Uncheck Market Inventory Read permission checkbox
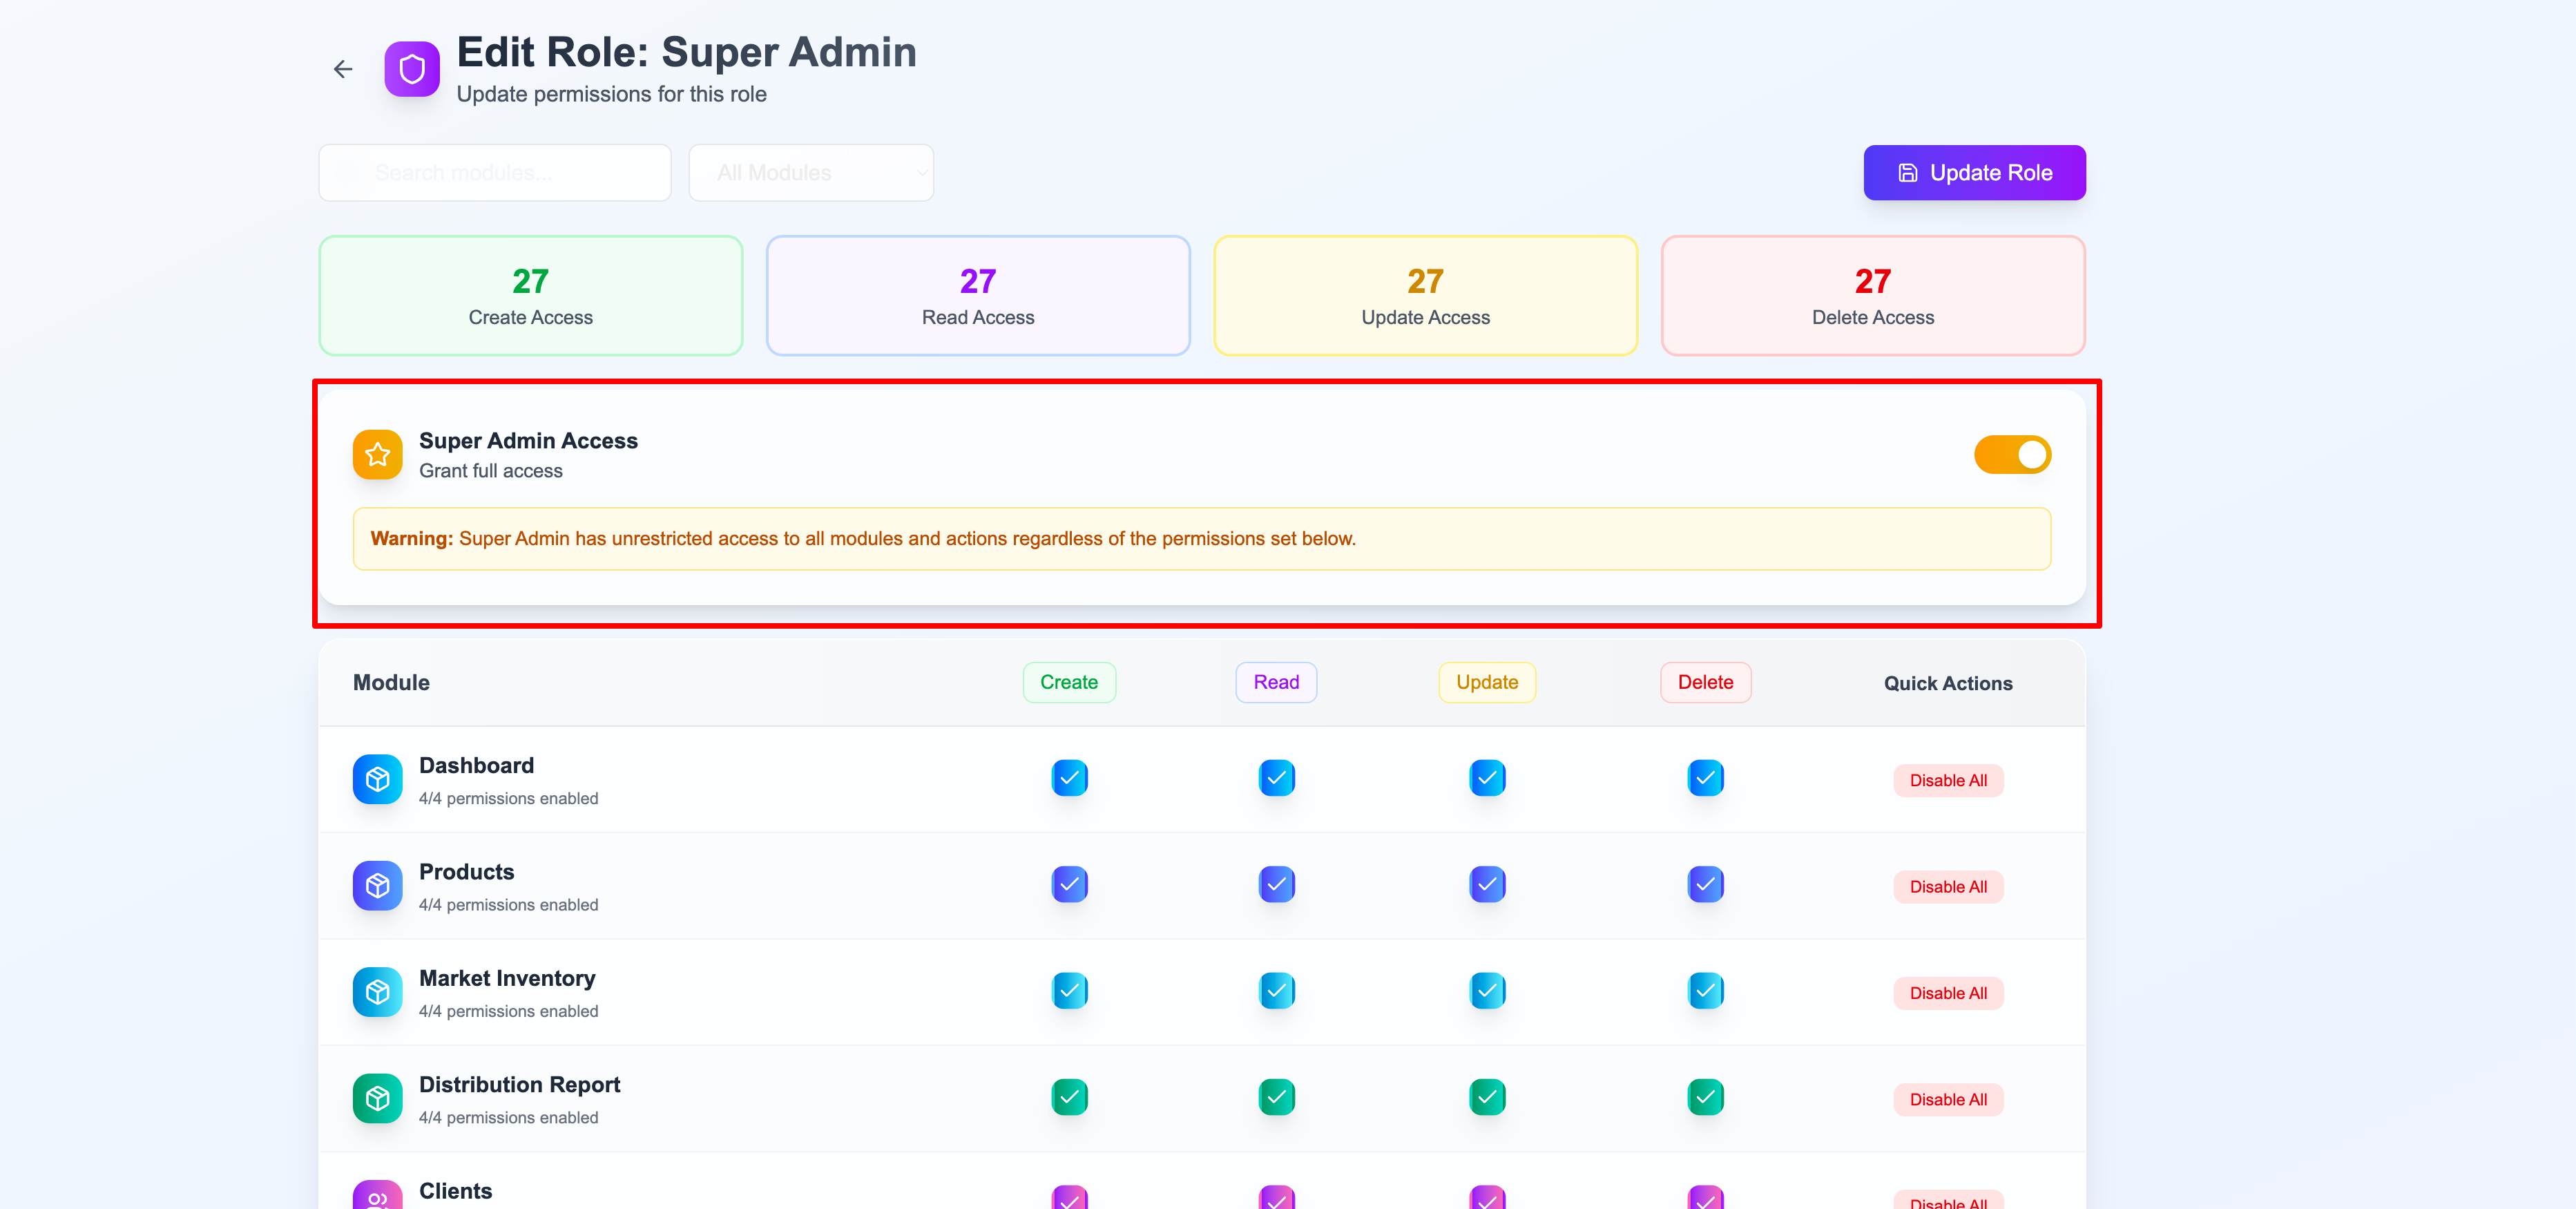2576x1209 pixels. click(1276, 991)
